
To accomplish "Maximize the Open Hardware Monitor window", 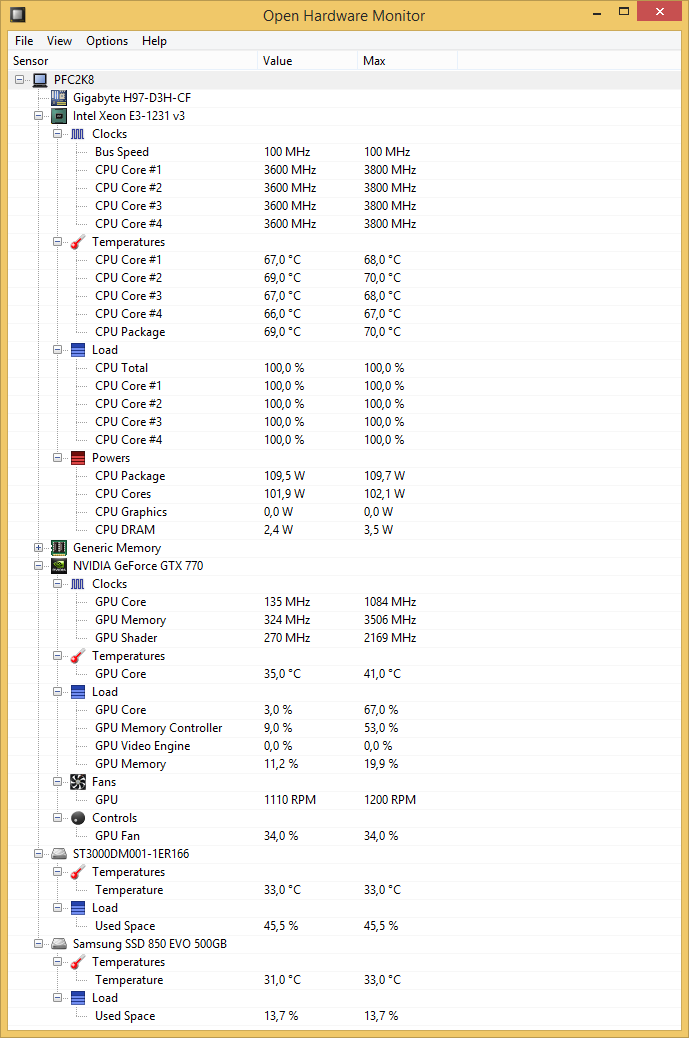I will (623, 12).
